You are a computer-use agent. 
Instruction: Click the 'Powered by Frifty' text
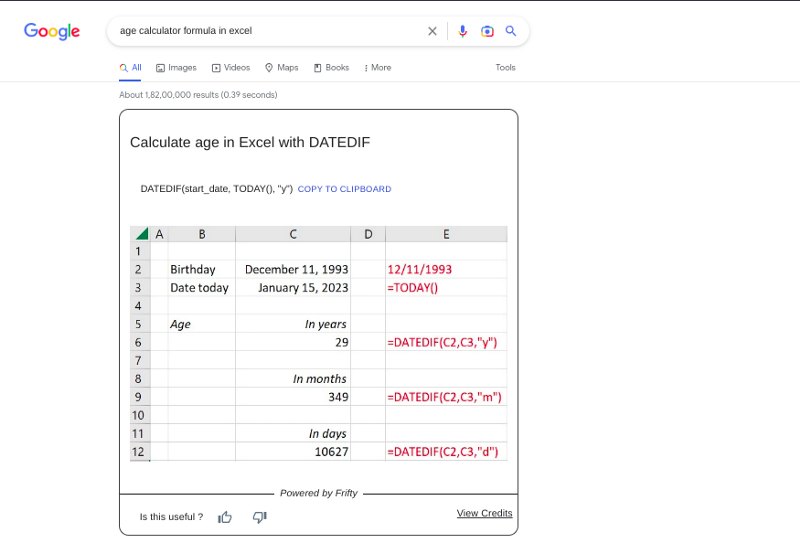click(318, 493)
